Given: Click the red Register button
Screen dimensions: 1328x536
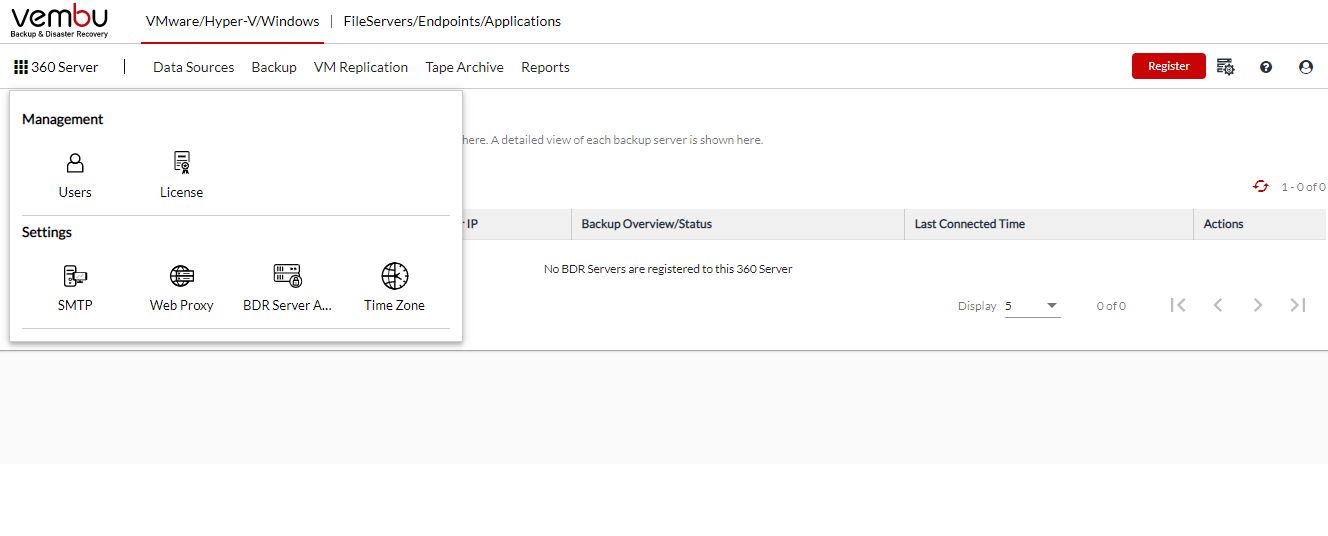Looking at the screenshot, I should pyautogui.click(x=1169, y=66).
